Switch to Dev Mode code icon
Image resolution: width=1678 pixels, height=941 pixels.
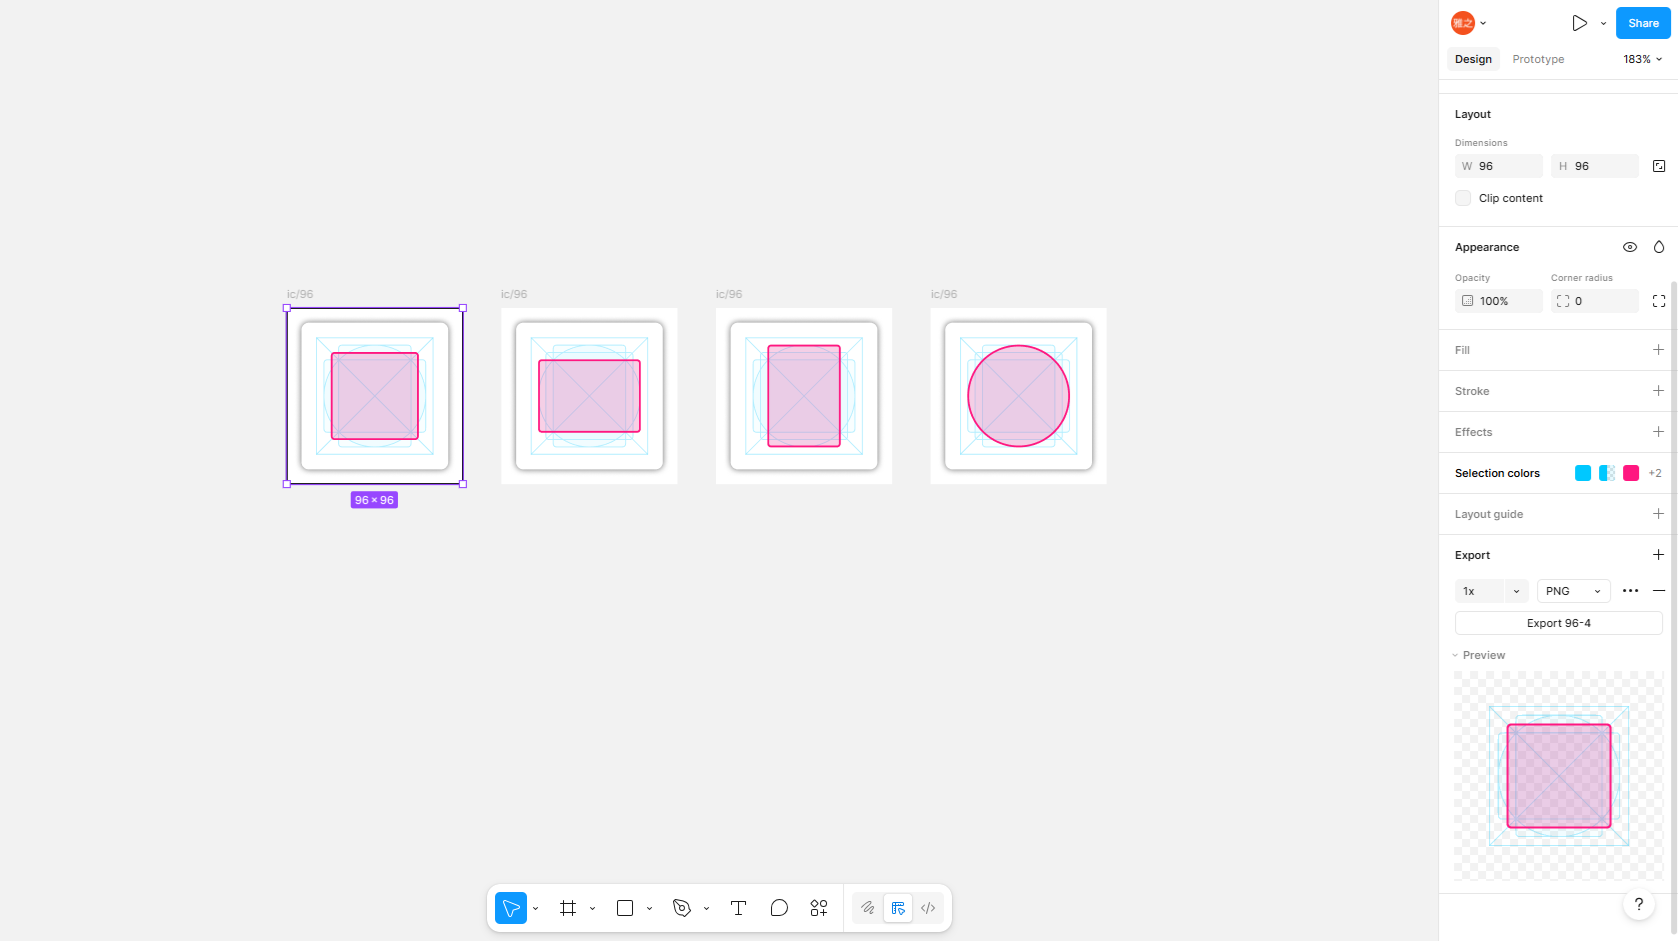tap(928, 908)
